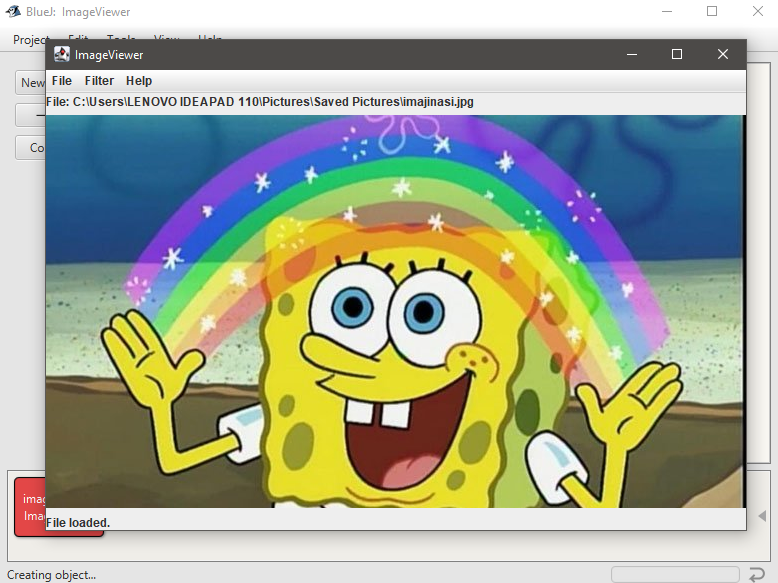Viewport: 778px width, 583px height.
Task: Open the File menu in ImageViewer
Action: coord(62,81)
